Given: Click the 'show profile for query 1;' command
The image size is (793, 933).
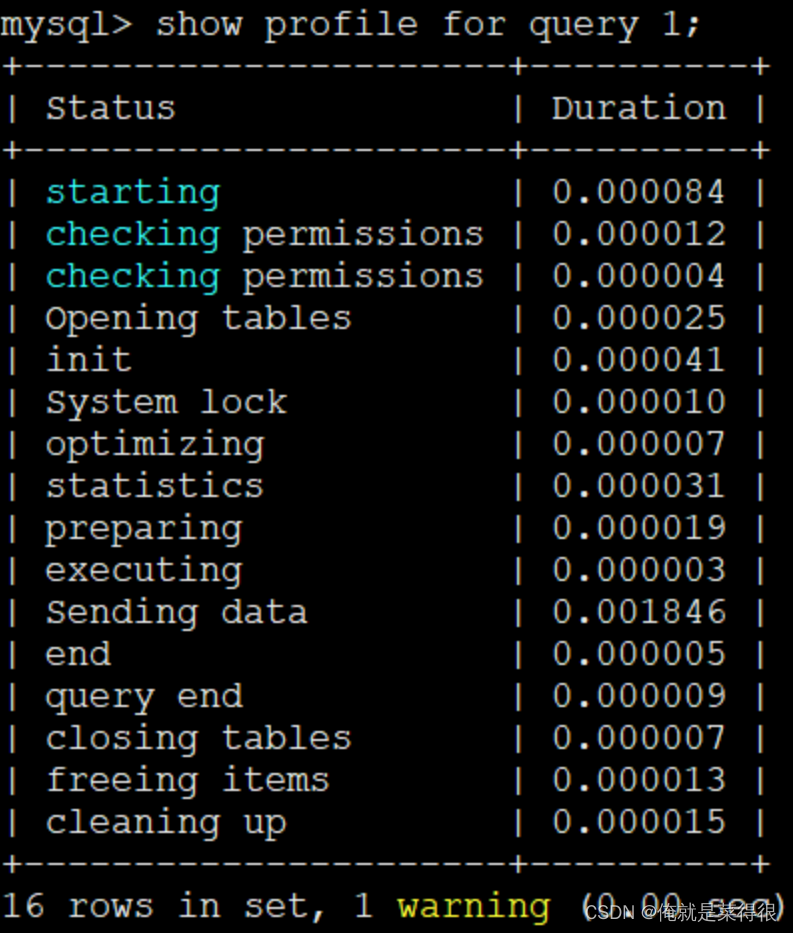Looking at the screenshot, I should click(428, 27).
